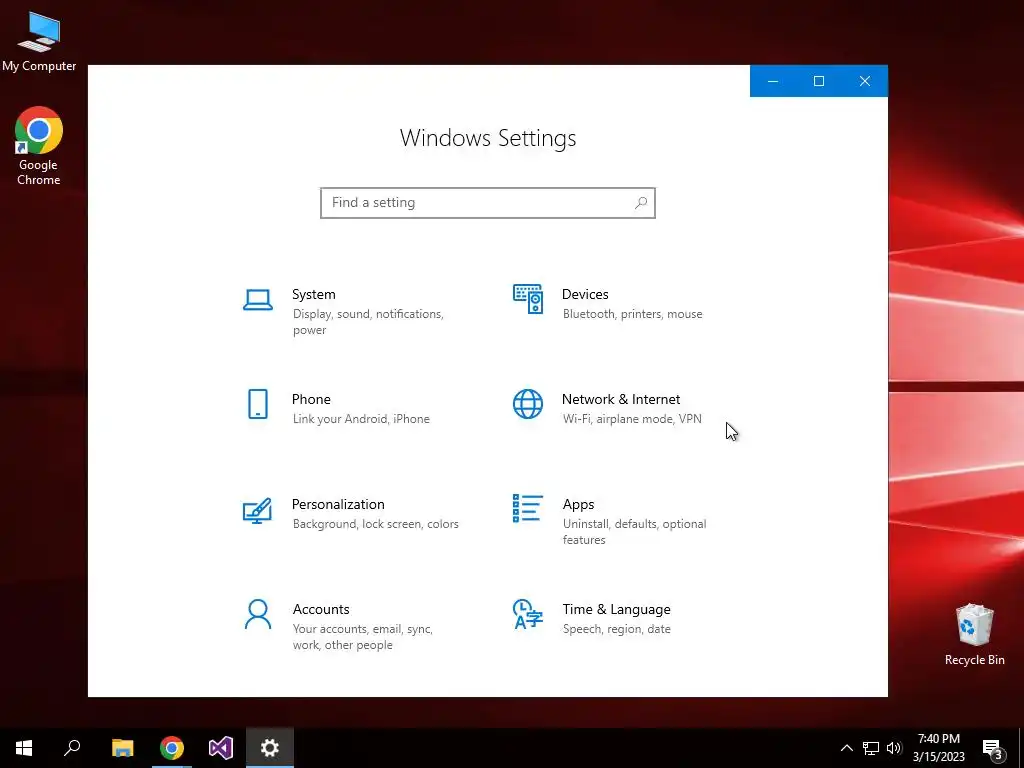Launch Chrome from the taskbar
Screen dimensions: 1024x768
[172, 748]
